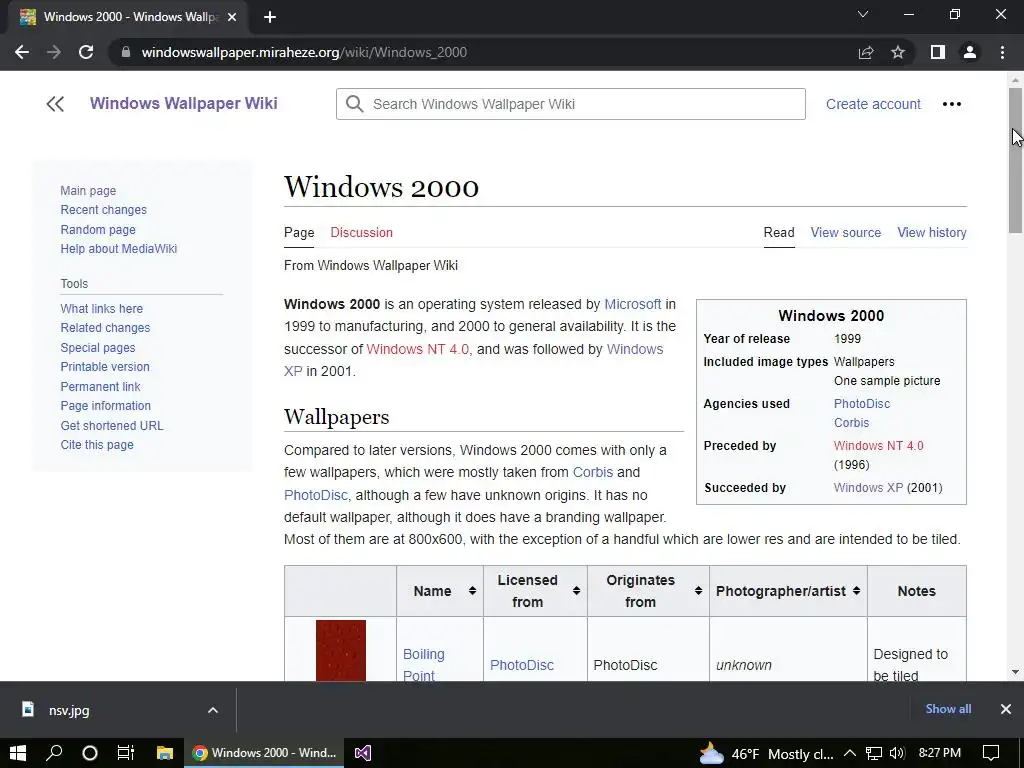Open the downloaded nsv.jpg file
Image resolution: width=1024 pixels, height=768 pixels.
(69, 710)
